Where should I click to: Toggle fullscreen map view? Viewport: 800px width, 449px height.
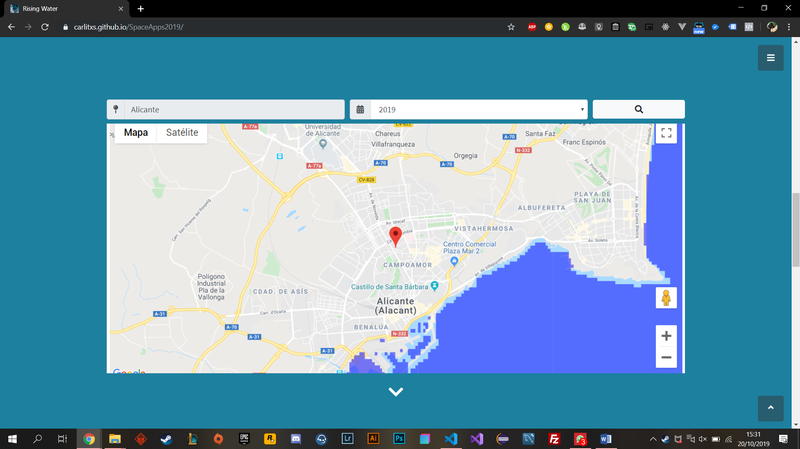tap(666, 133)
